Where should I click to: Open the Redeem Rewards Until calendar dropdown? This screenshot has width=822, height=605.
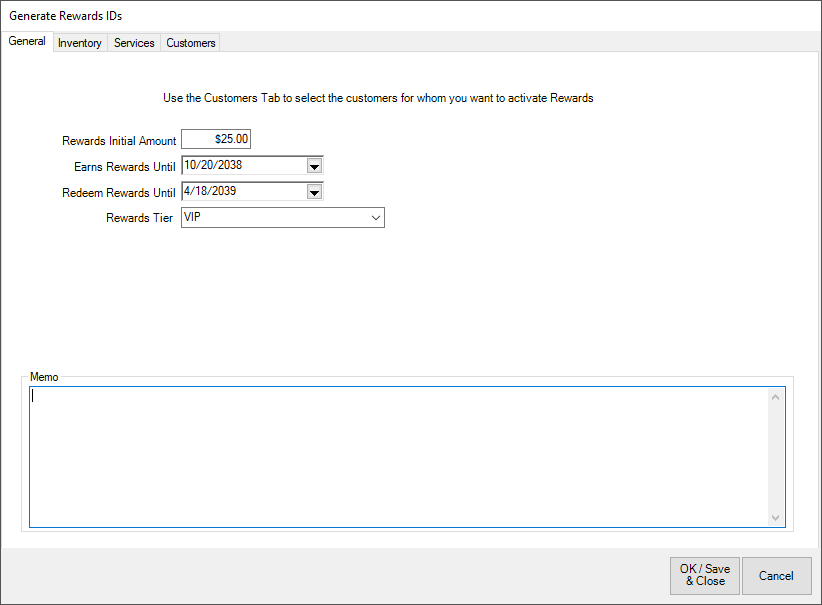click(314, 192)
